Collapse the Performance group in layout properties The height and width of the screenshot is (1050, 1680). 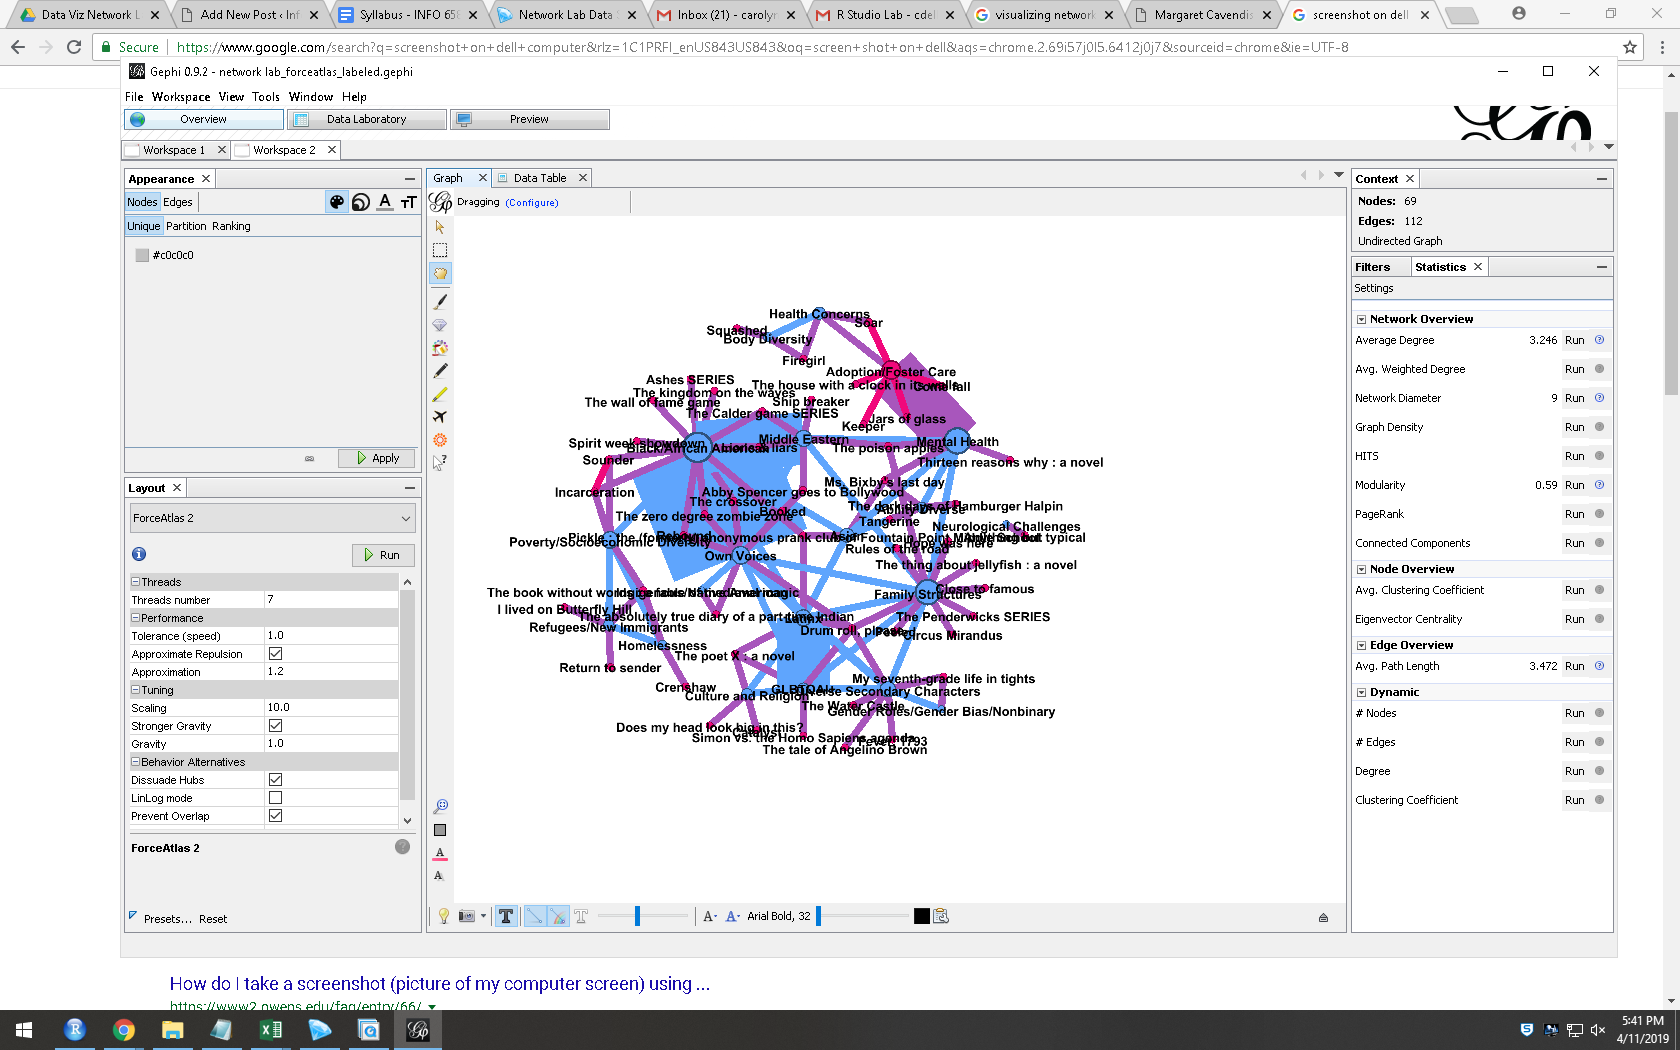(136, 618)
